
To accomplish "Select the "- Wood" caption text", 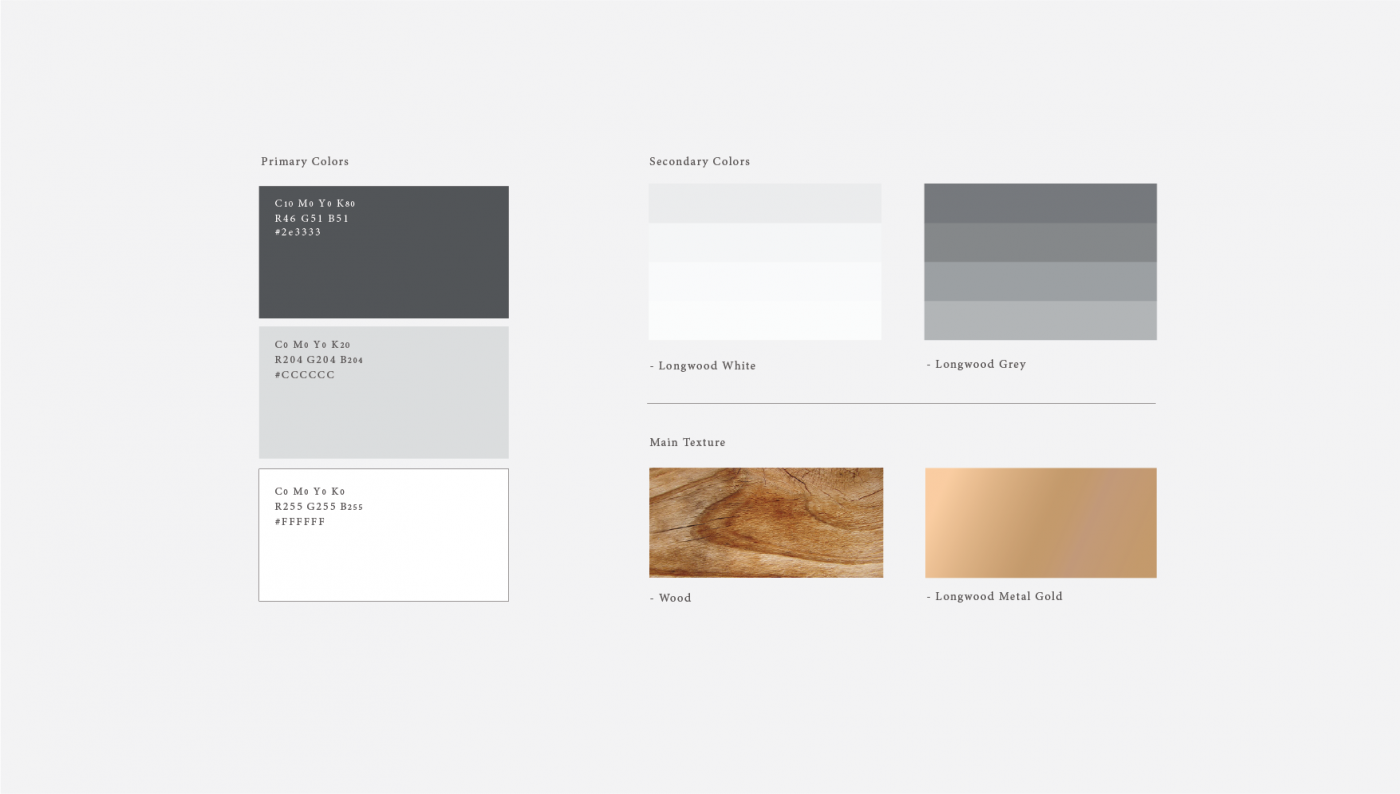I will 670,598.
